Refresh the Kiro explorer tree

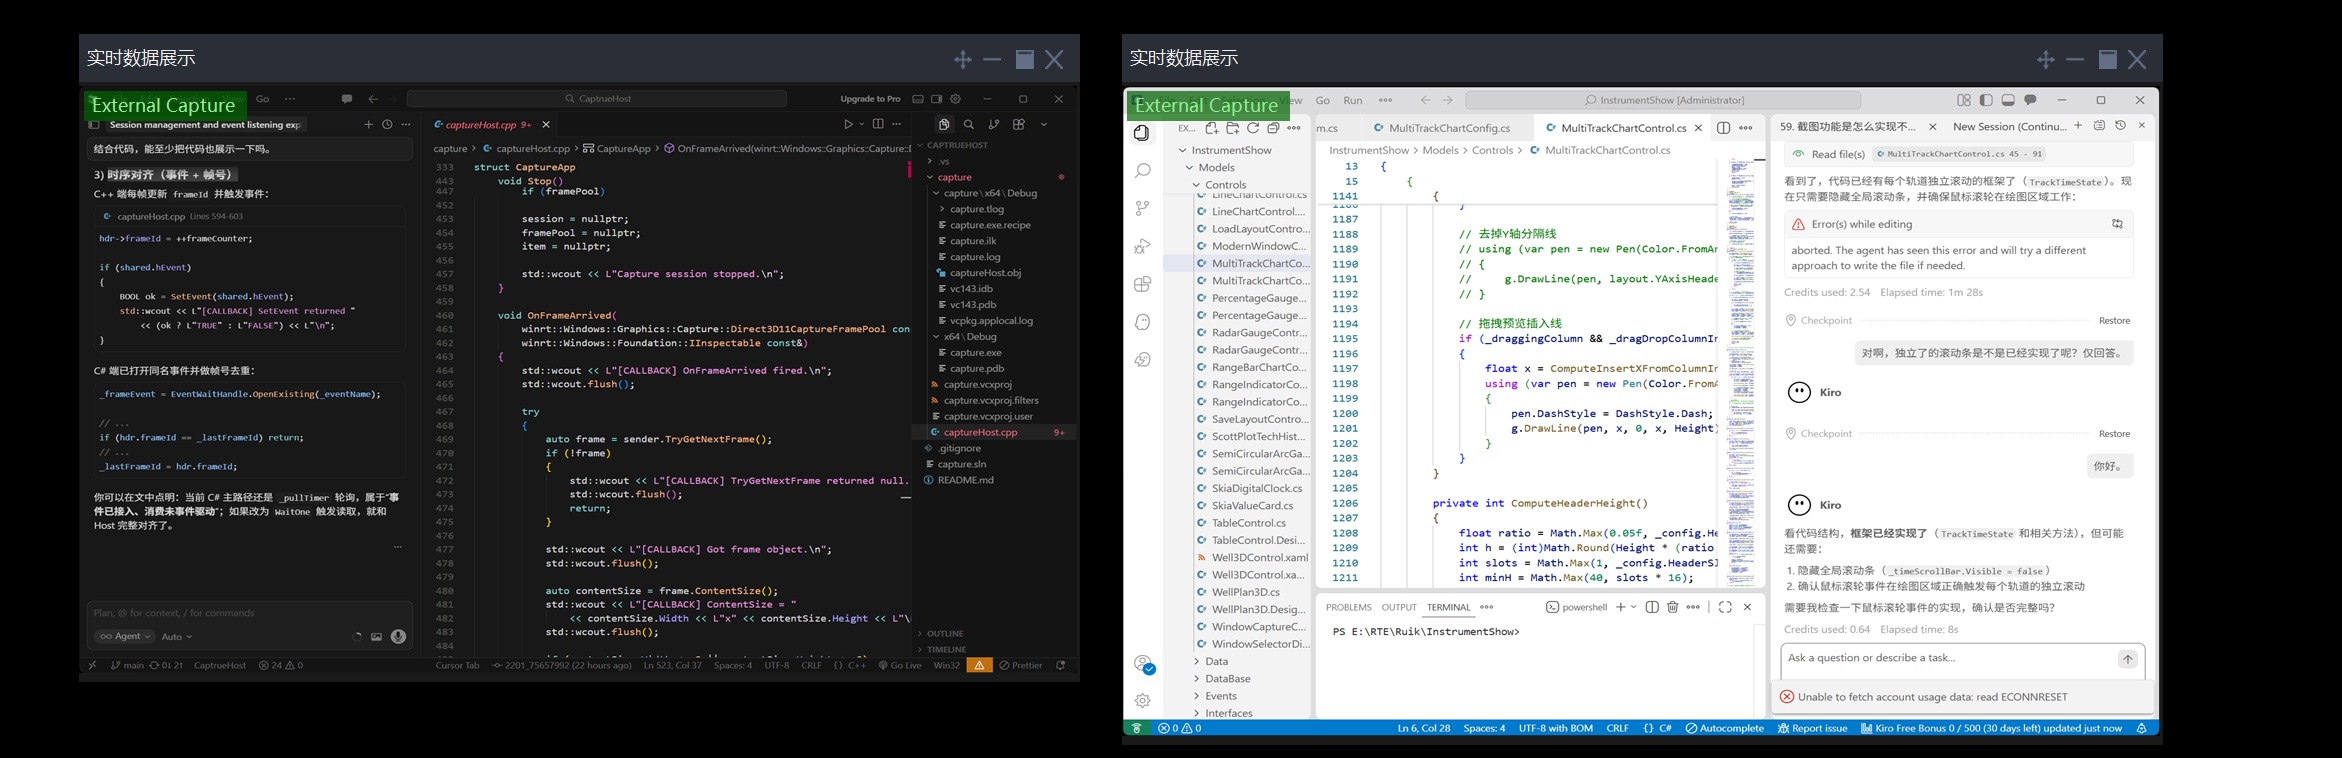[1252, 128]
